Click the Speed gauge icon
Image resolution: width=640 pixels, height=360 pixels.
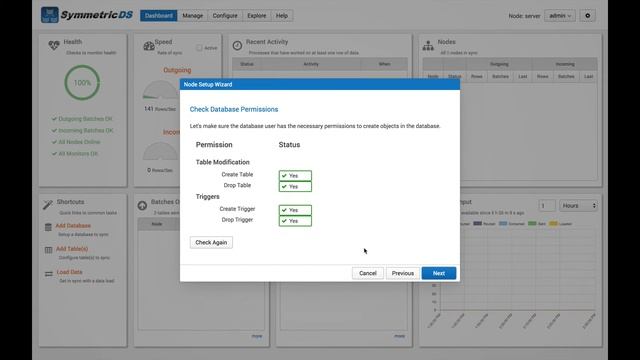pos(149,46)
